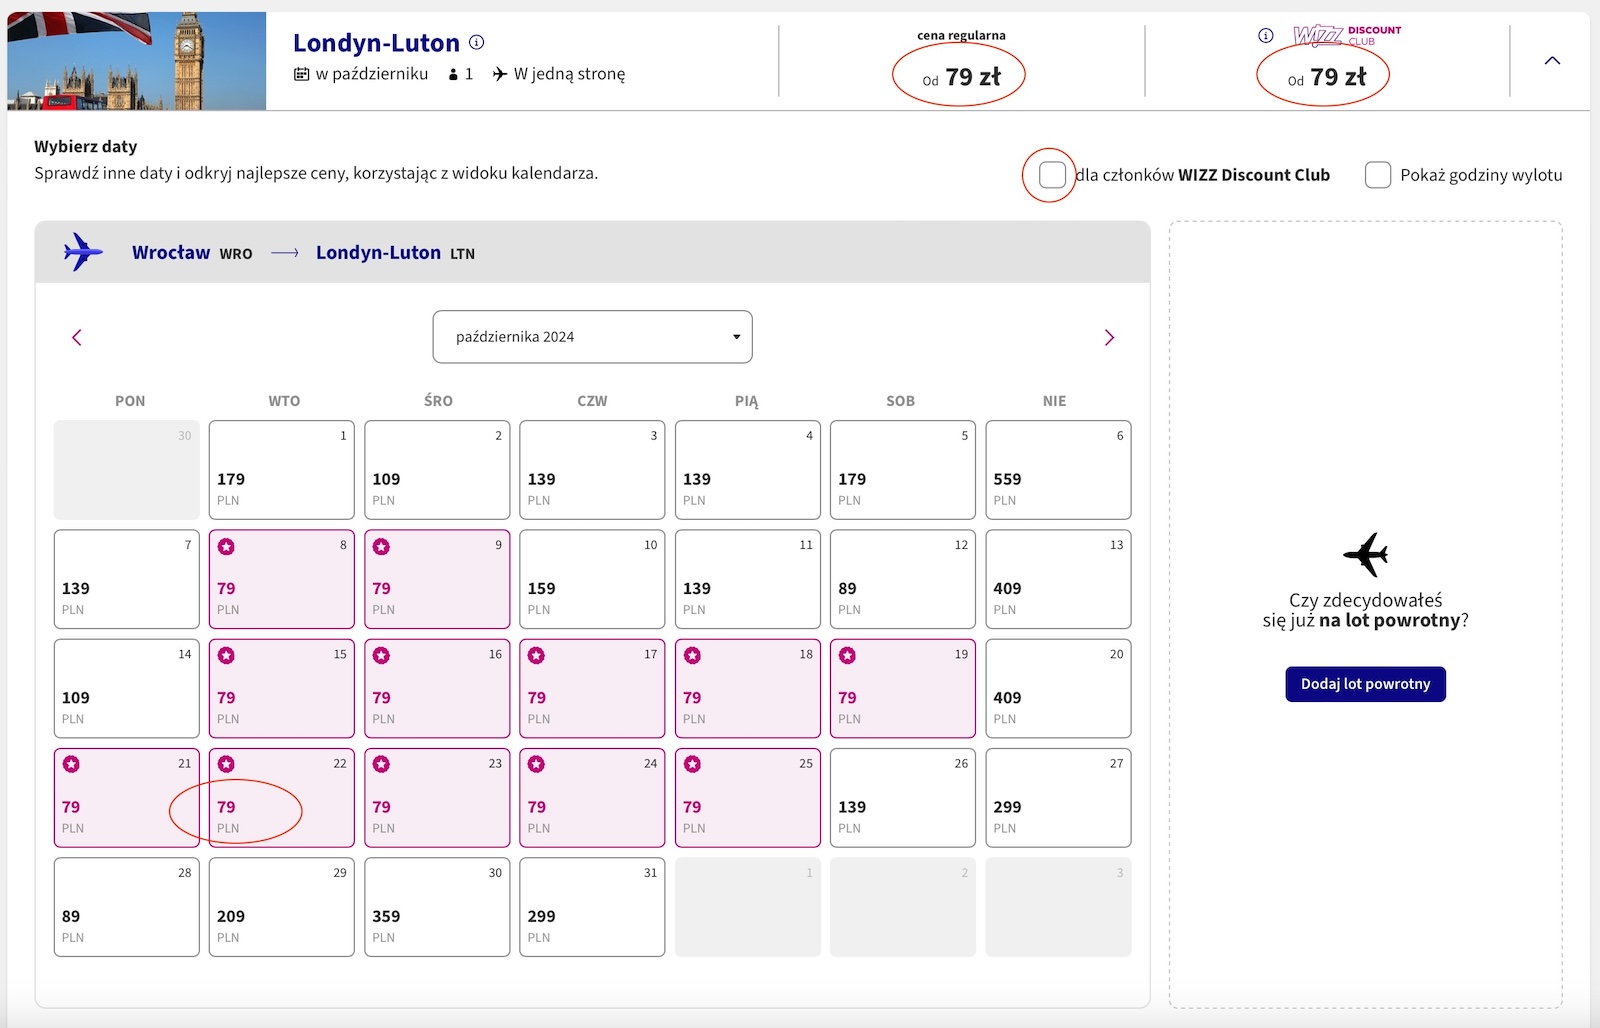Image resolution: width=1600 pixels, height=1028 pixels.
Task: Select October 19 discounted 79 PLN fare
Action: pyautogui.click(x=903, y=688)
